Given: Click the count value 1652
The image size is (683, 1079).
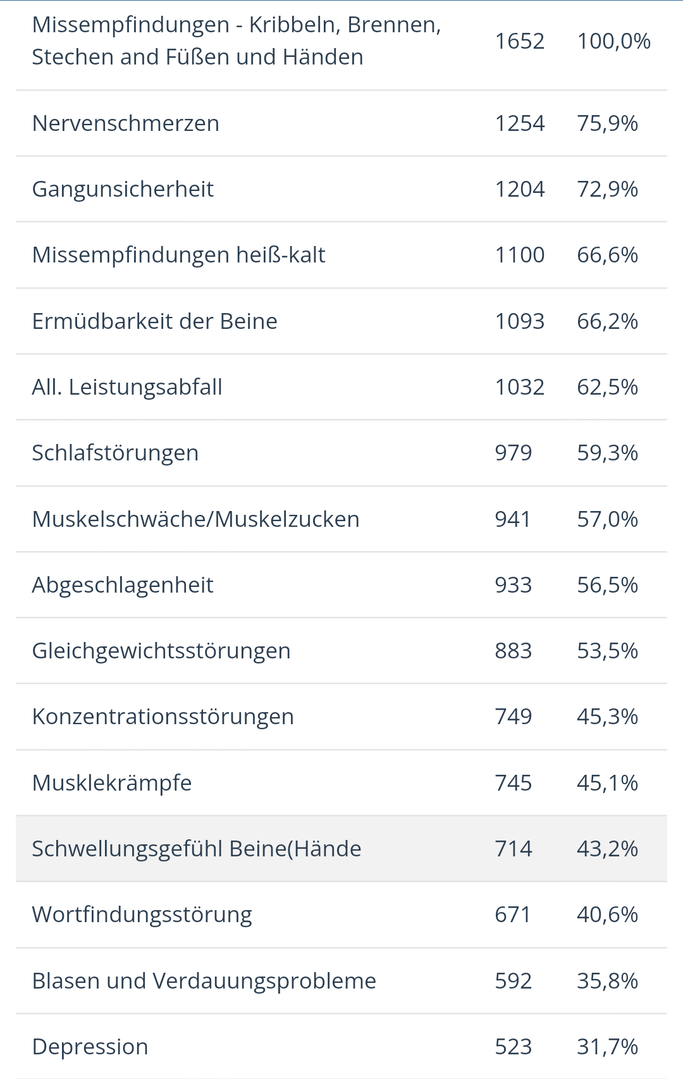Looking at the screenshot, I should coord(520,41).
